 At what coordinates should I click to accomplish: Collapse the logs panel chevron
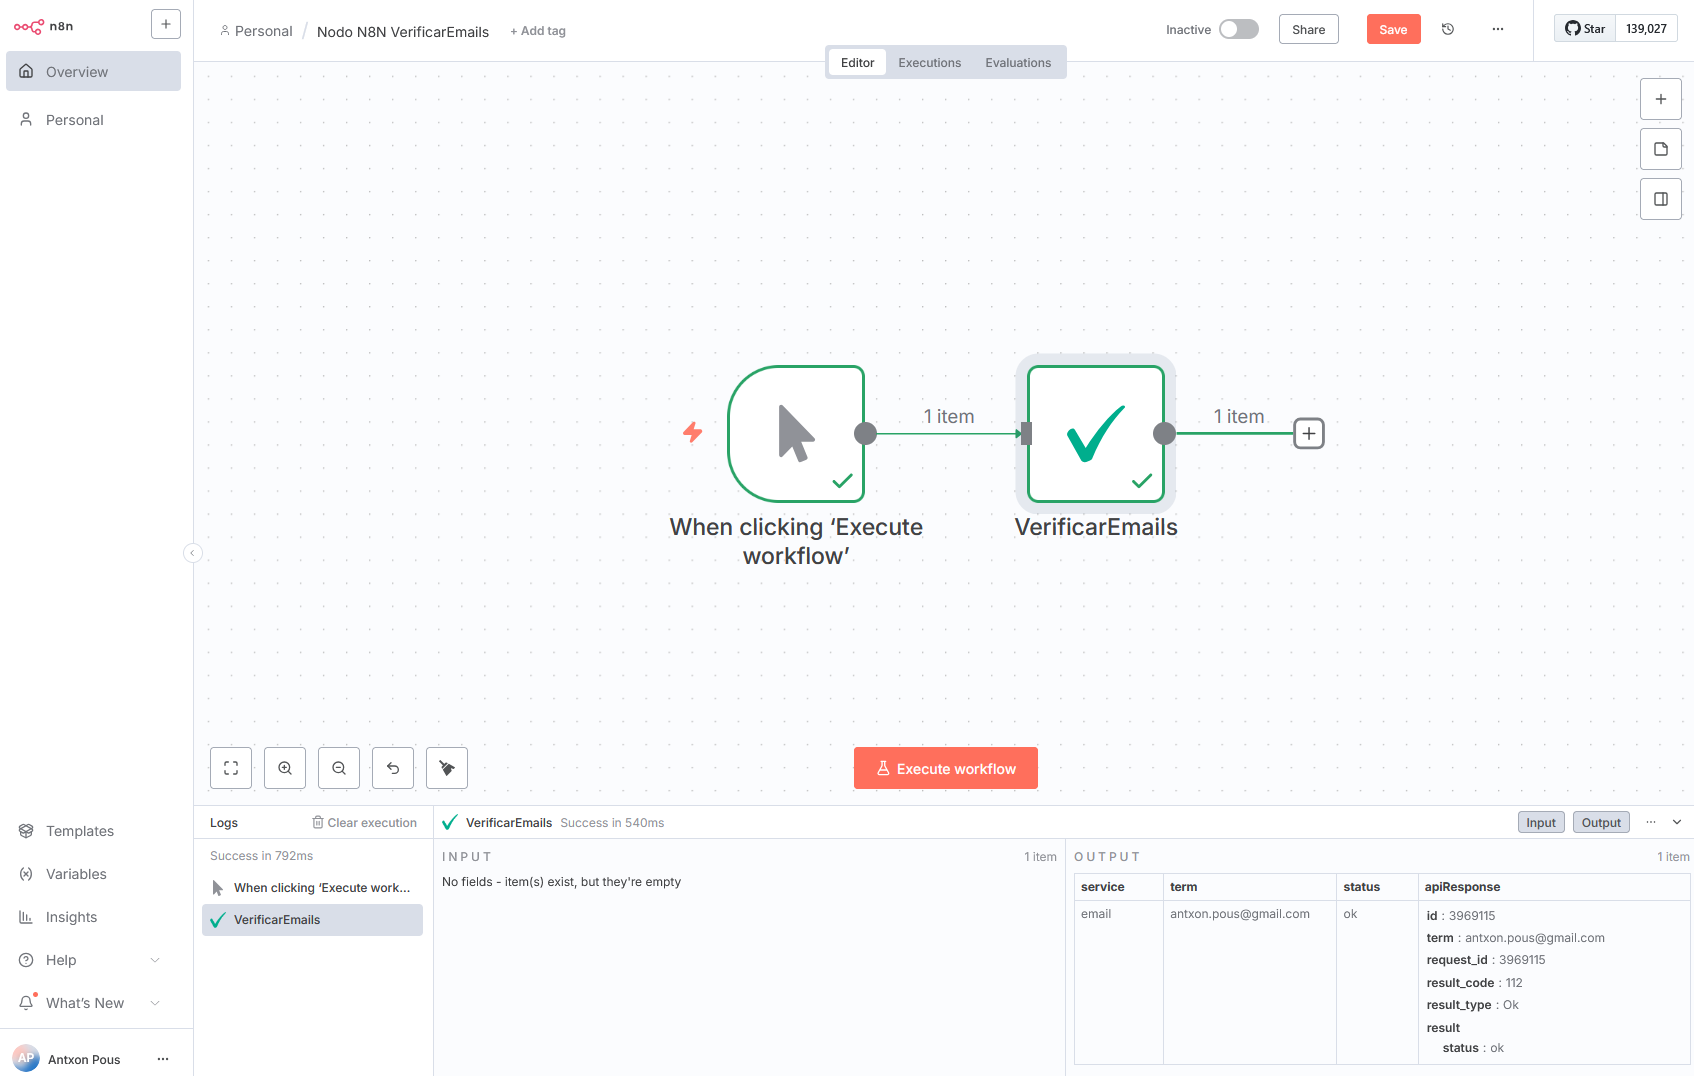1677,822
